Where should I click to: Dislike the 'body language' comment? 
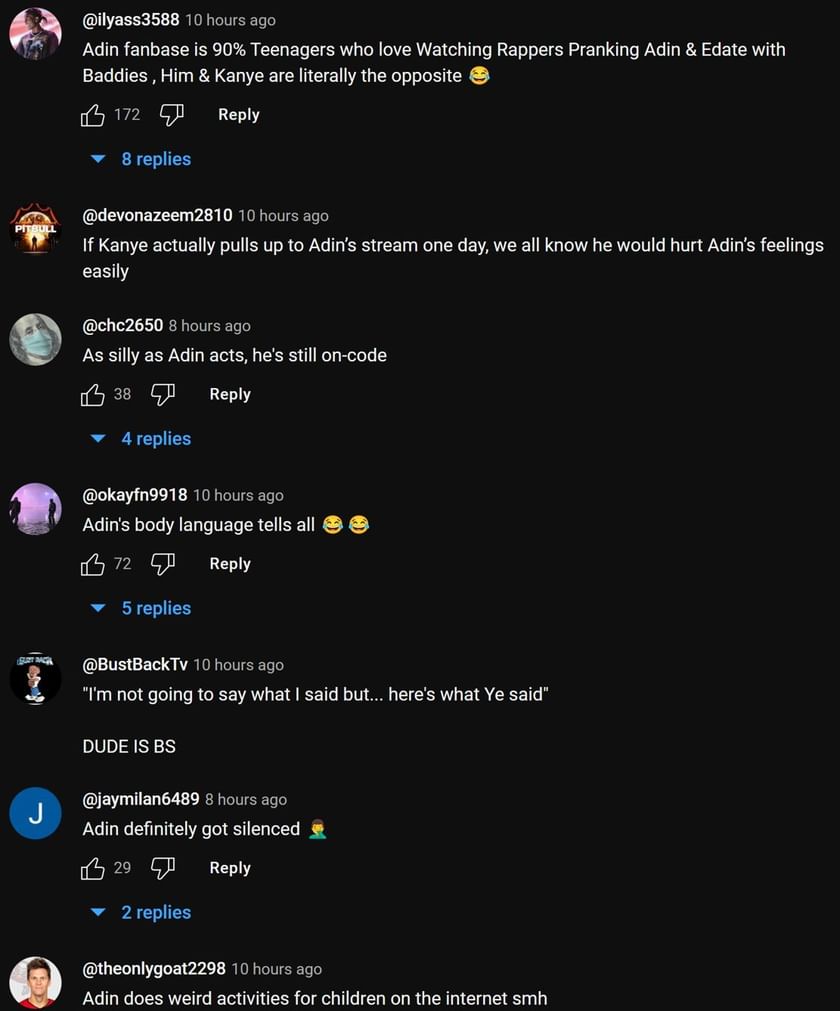[163, 564]
